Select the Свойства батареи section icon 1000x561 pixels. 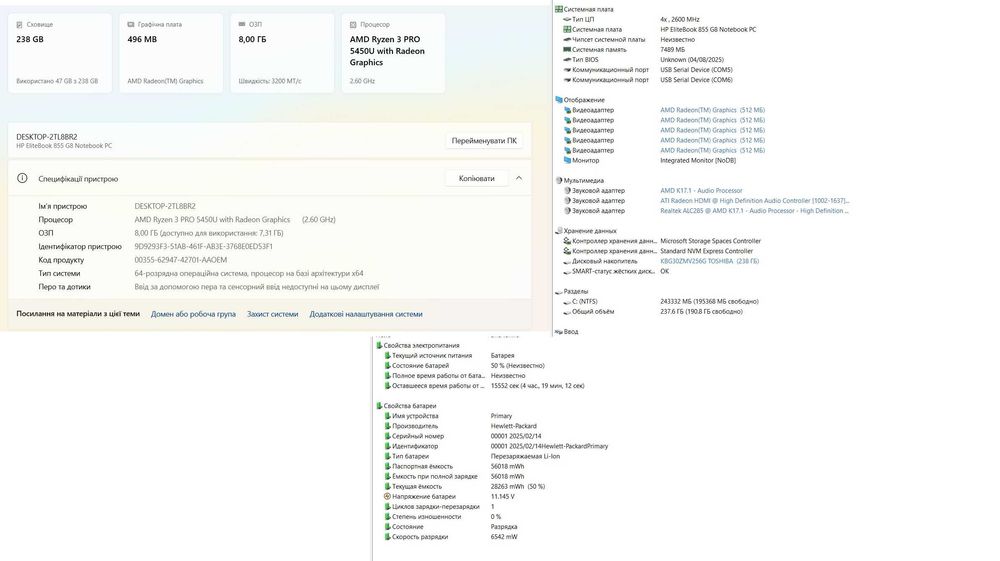tap(379, 406)
